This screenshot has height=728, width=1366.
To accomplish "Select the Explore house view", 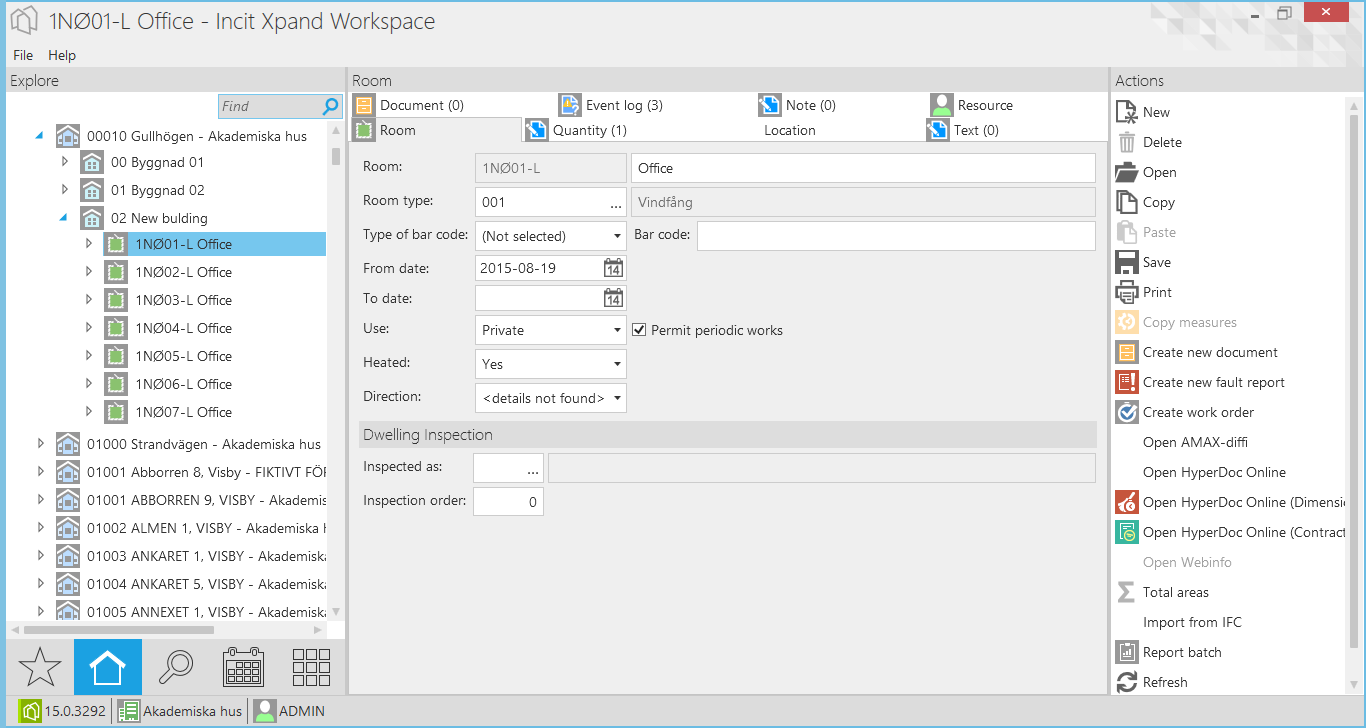I will pyautogui.click(x=108, y=667).
